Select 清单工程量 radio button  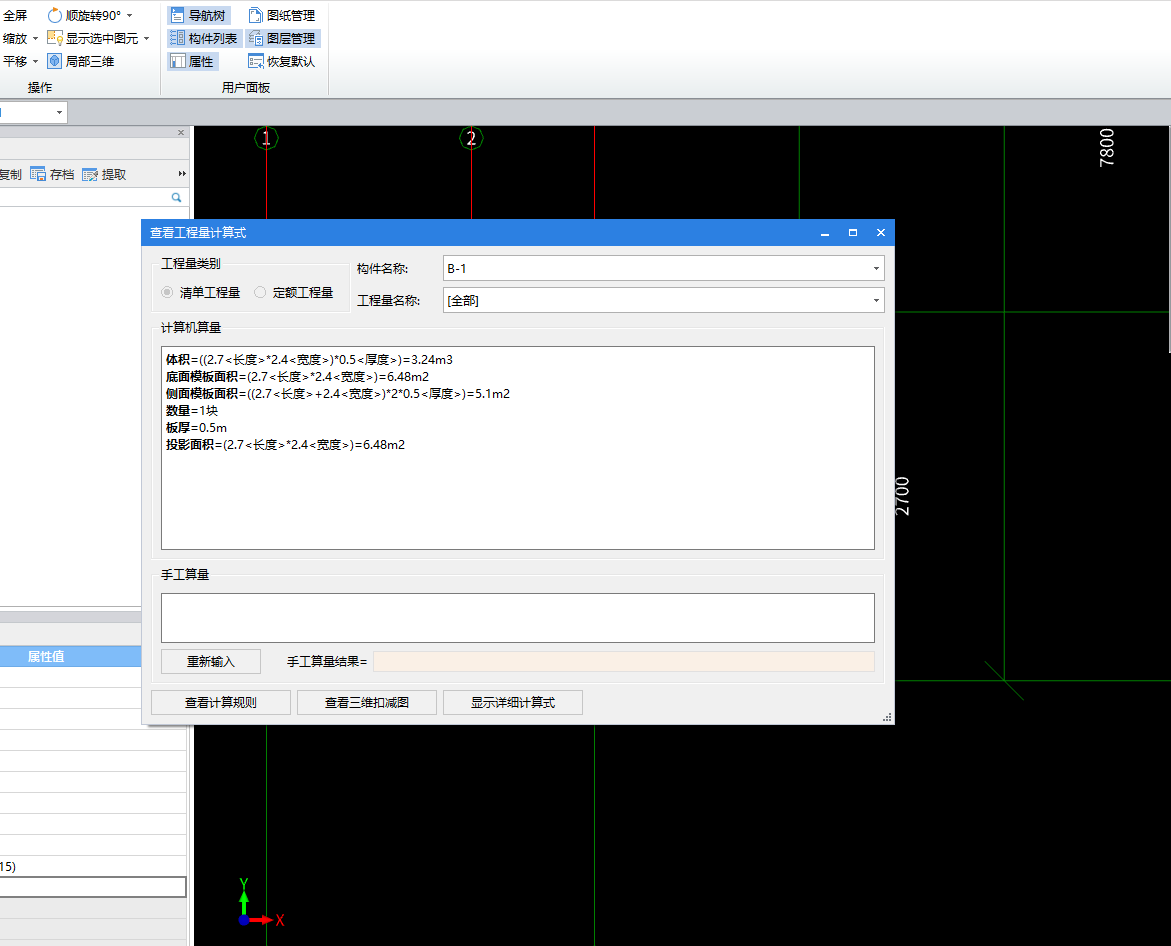click(x=167, y=292)
